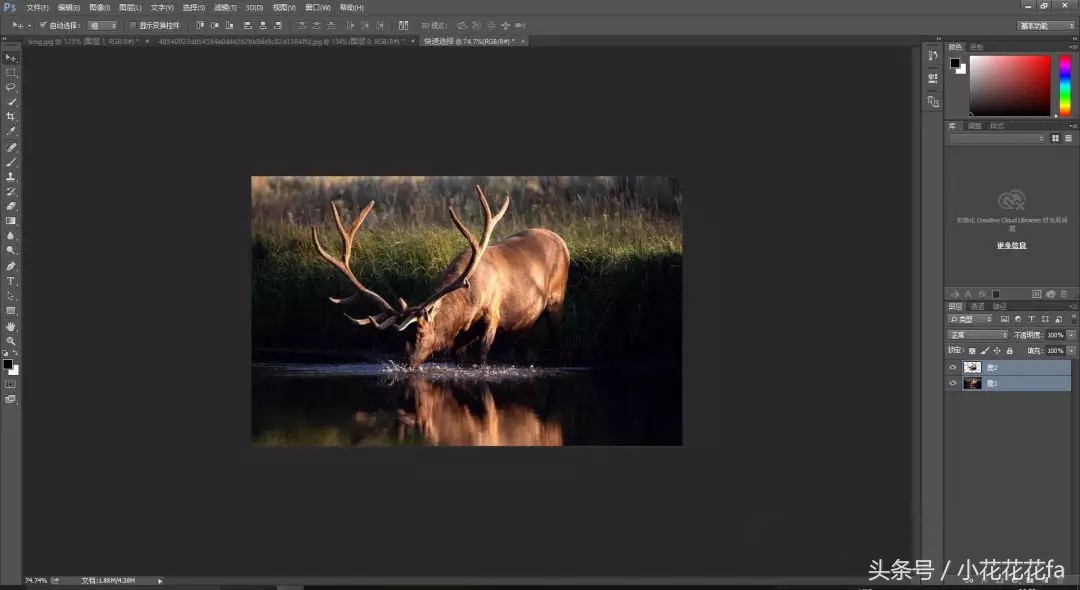This screenshot has width=1080, height=590.
Task: Select the Lasso tool
Action: [11, 87]
